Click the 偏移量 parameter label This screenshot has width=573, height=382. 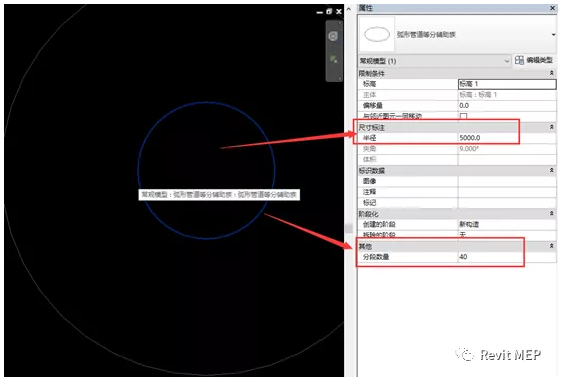tap(372, 106)
